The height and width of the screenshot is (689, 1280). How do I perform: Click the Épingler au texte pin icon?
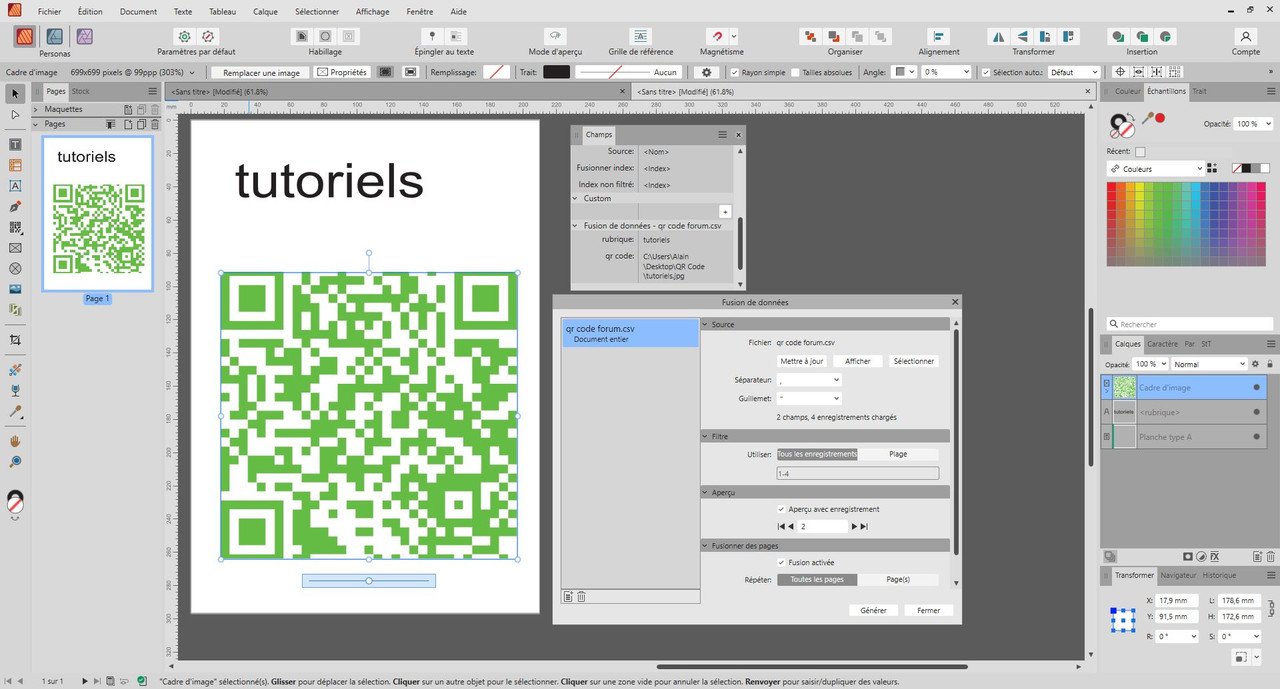[x=432, y=36]
